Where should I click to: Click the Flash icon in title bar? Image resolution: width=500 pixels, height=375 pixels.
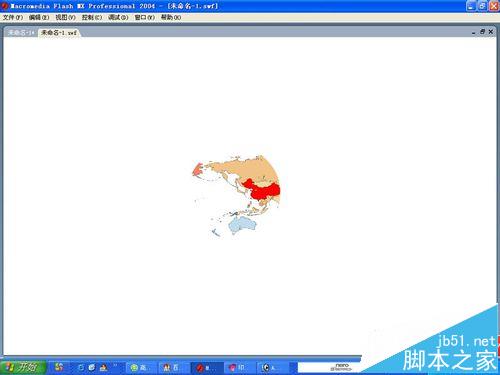tap(5, 6)
